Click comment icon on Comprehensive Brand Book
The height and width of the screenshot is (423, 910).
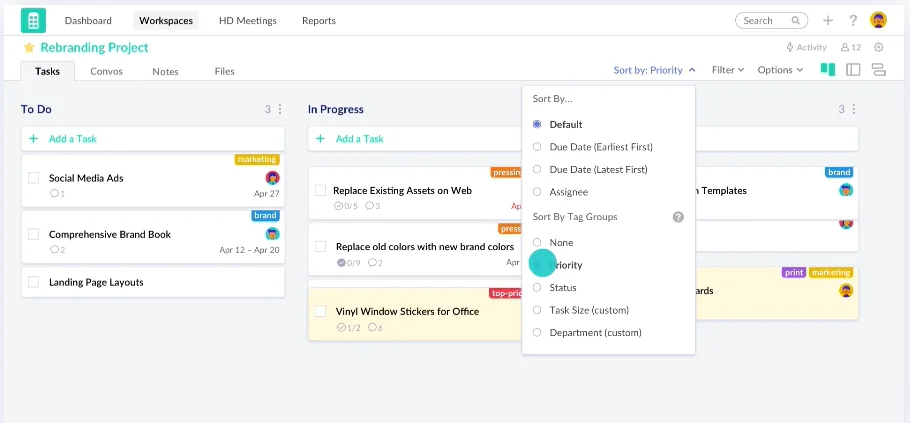click(x=55, y=250)
